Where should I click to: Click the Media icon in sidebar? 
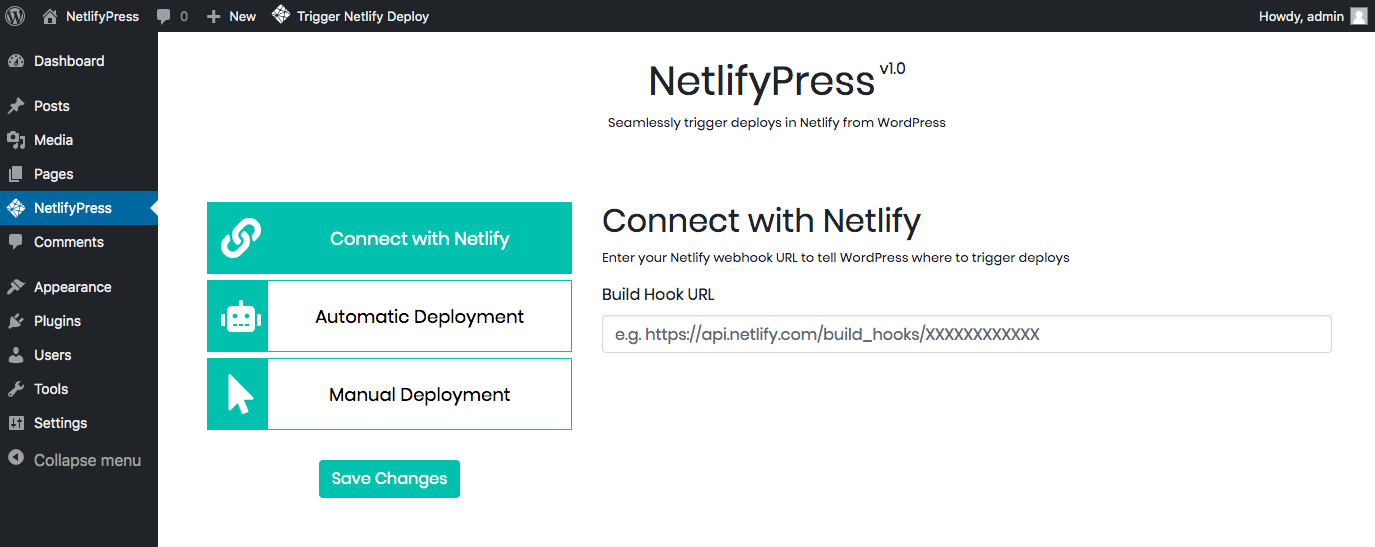coord(16,140)
